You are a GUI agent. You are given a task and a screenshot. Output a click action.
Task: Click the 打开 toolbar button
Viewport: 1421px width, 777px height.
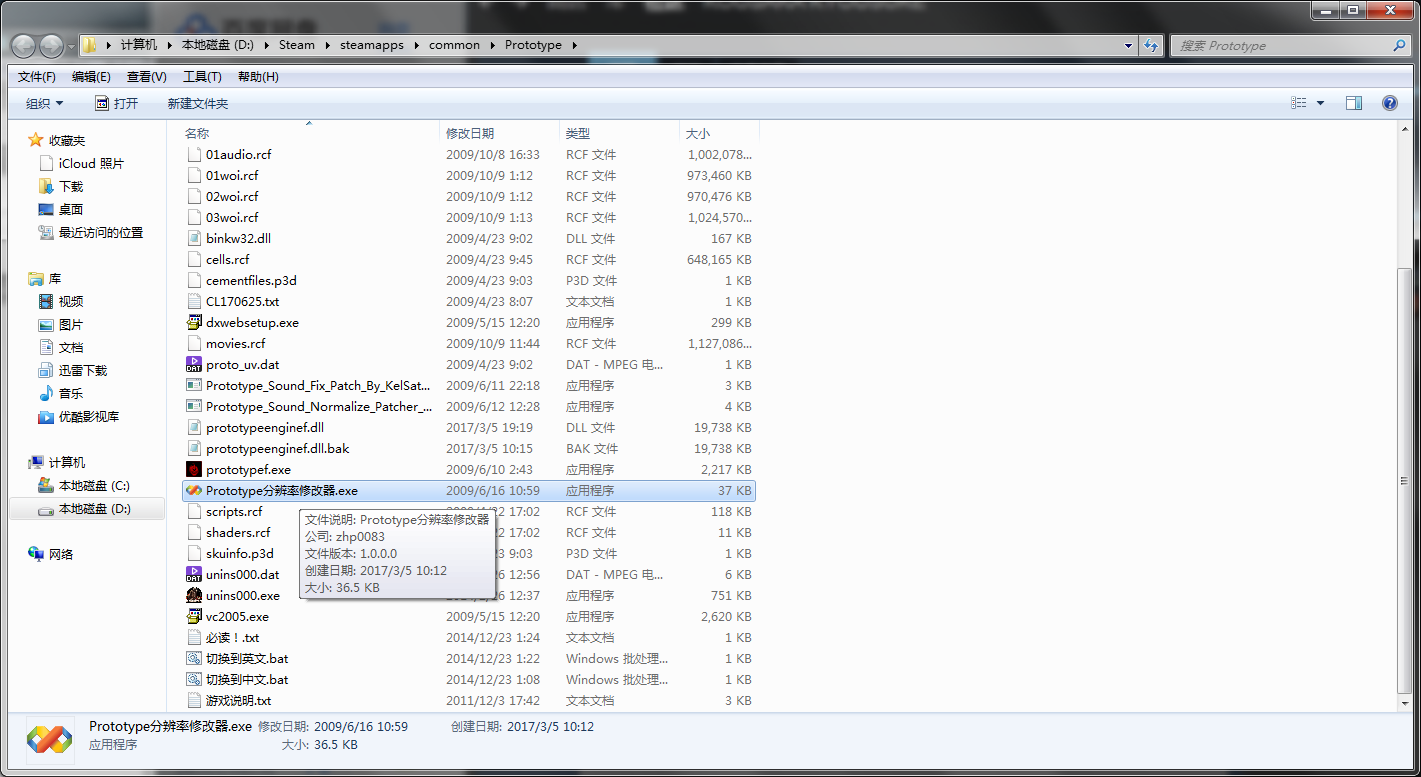pos(116,104)
